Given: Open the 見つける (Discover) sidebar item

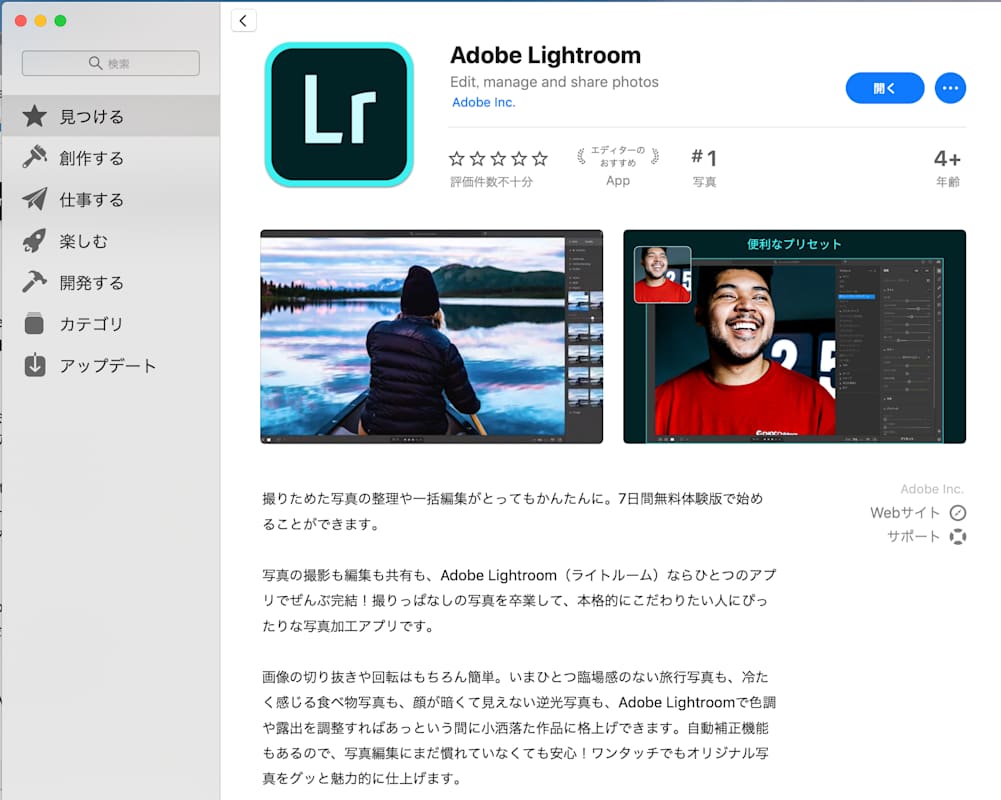Looking at the screenshot, I should (x=110, y=116).
